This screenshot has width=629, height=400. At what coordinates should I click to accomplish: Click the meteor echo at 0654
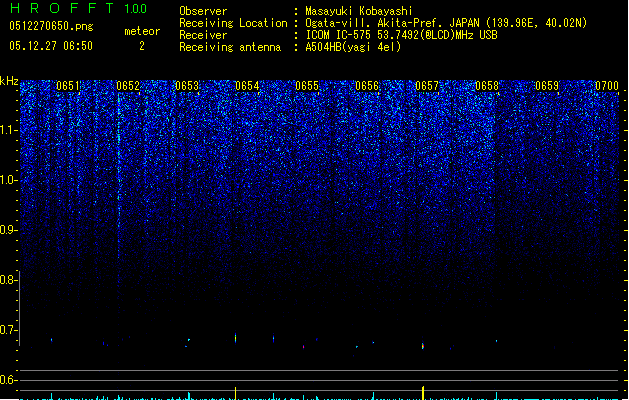(235, 338)
